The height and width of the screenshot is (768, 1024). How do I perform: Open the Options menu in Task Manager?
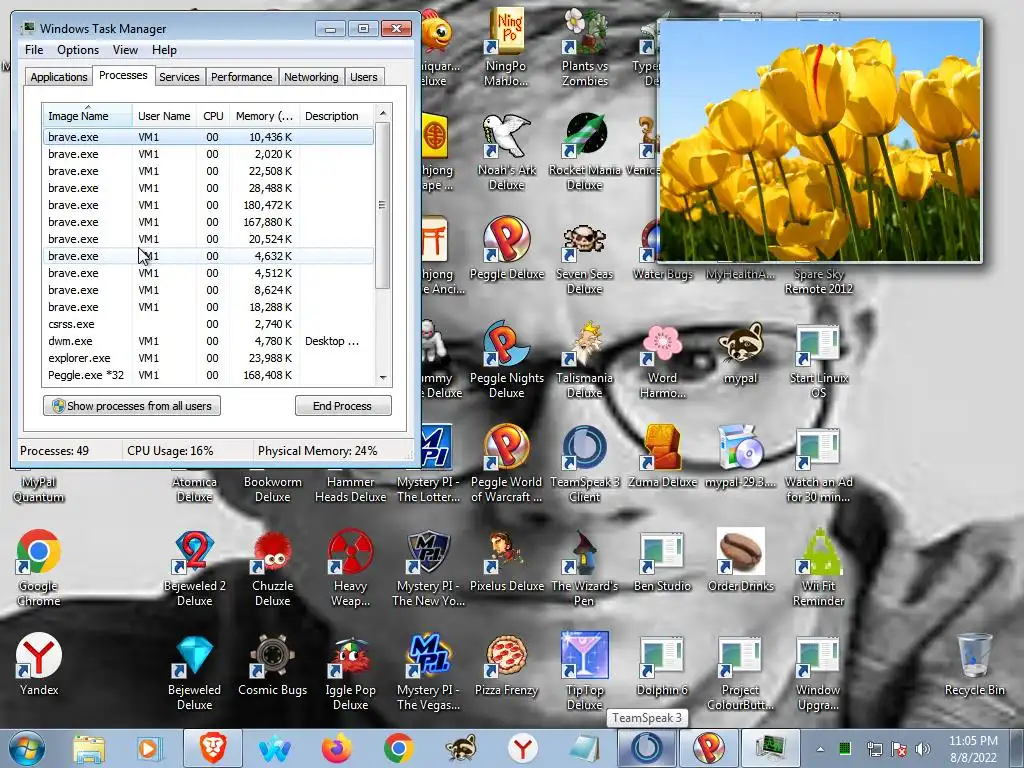[x=78, y=50]
